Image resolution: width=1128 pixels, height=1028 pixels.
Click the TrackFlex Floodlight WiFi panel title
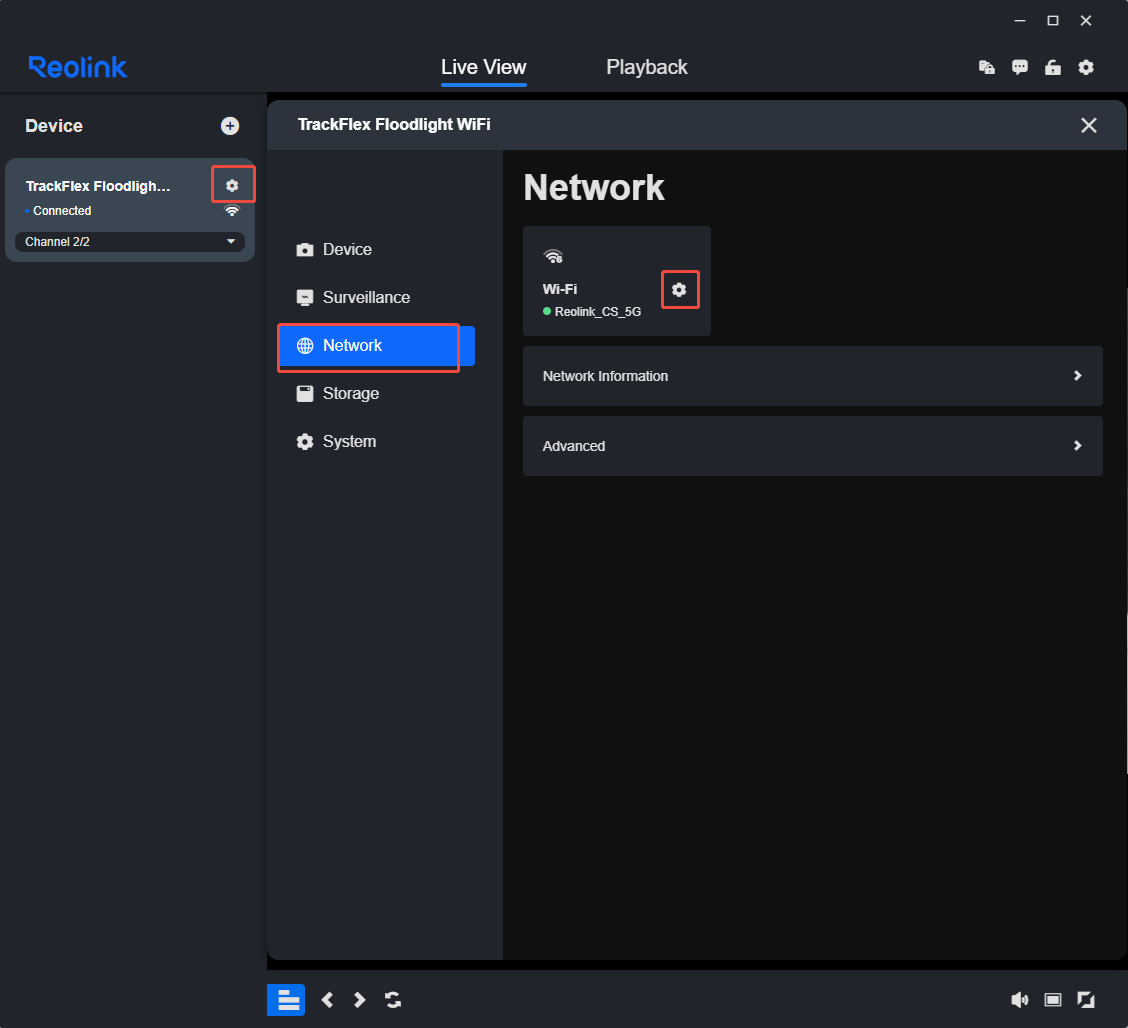[x=394, y=124]
